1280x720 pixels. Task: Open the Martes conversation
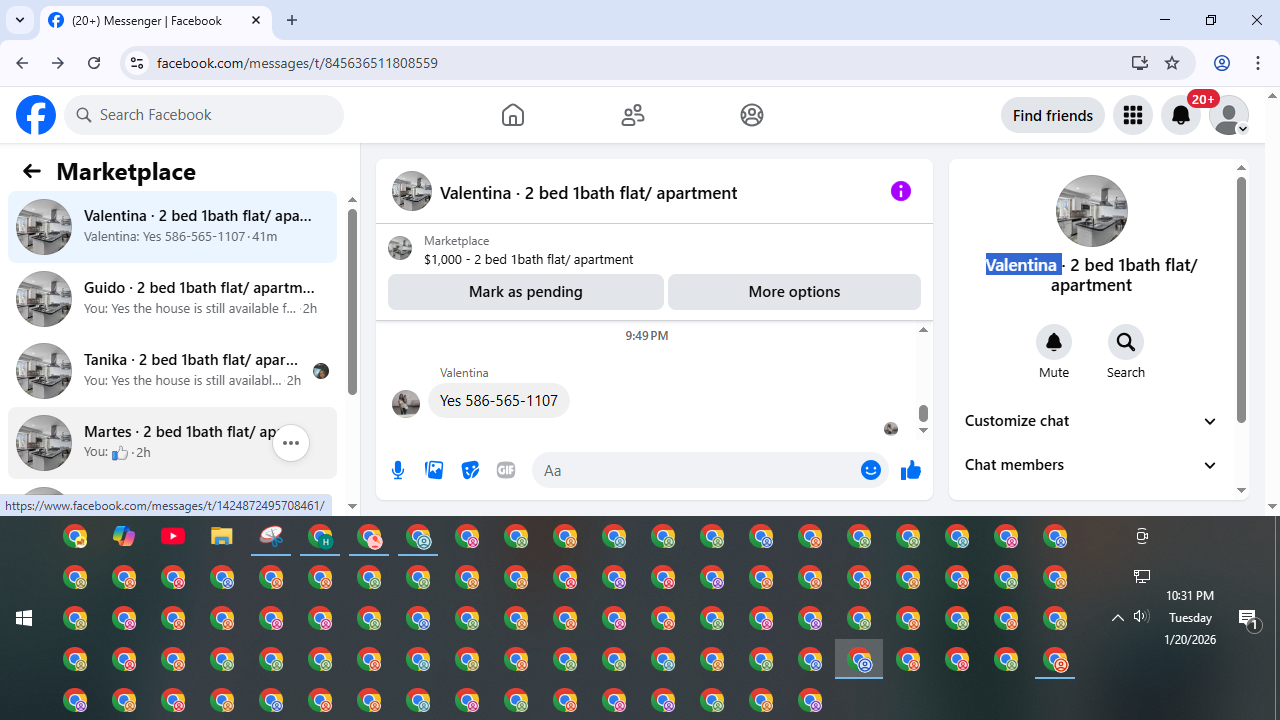[x=172, y=443]
